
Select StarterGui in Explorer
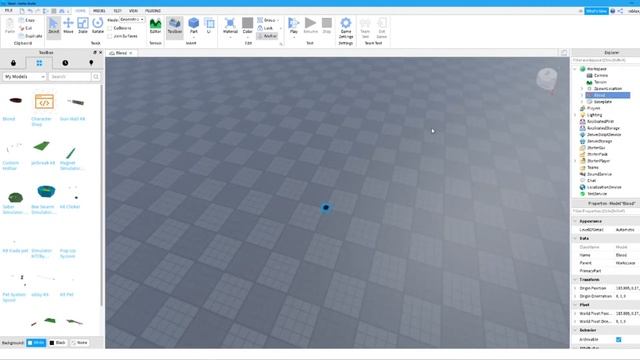596,148
